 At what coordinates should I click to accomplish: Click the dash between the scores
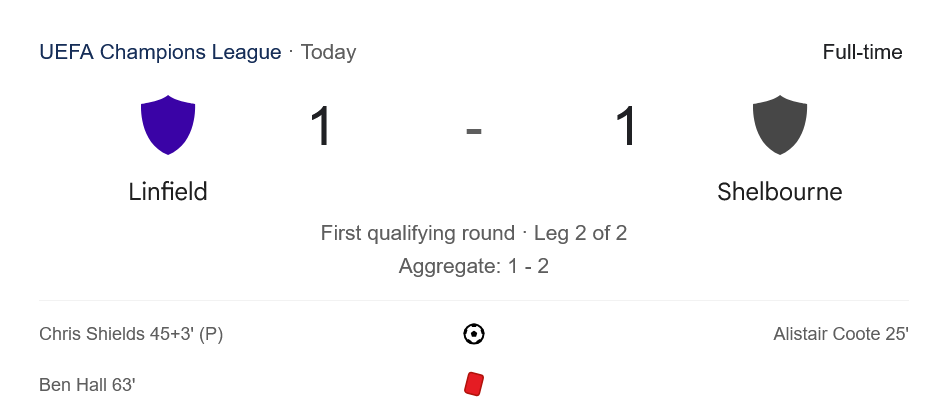click(474, 130)
